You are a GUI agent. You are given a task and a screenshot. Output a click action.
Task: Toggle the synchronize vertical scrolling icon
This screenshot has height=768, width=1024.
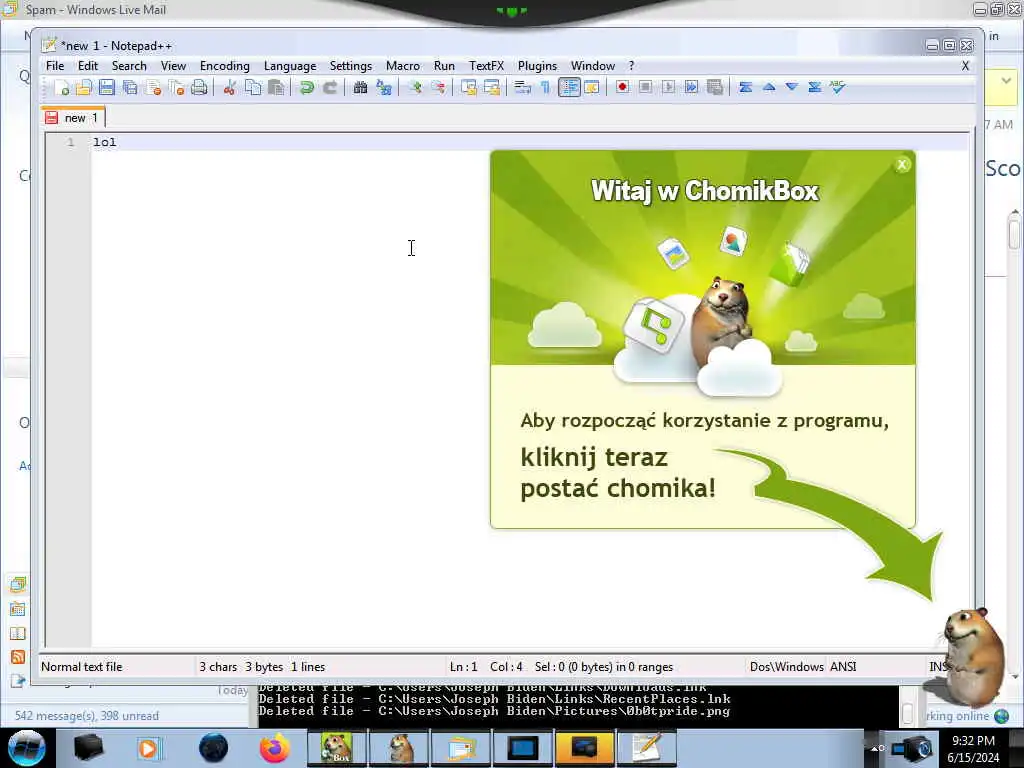pos(468,87)
